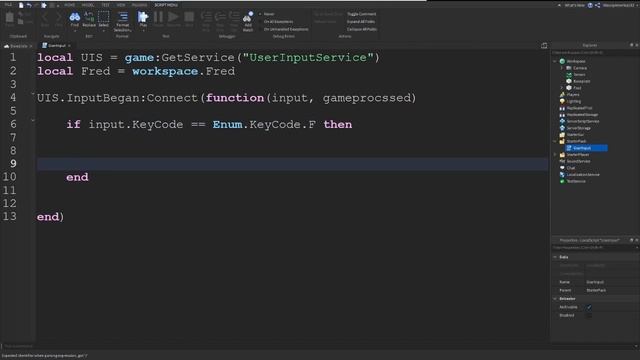Collapse the StarterPack tree node
The image size is (640, 360).
555,141
